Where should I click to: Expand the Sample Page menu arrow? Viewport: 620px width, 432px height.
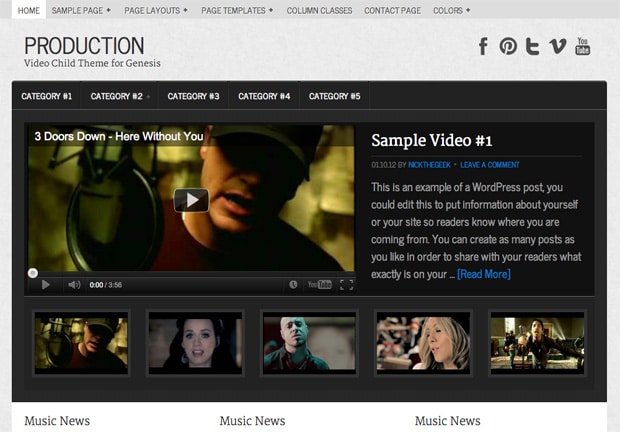(108, 10)
